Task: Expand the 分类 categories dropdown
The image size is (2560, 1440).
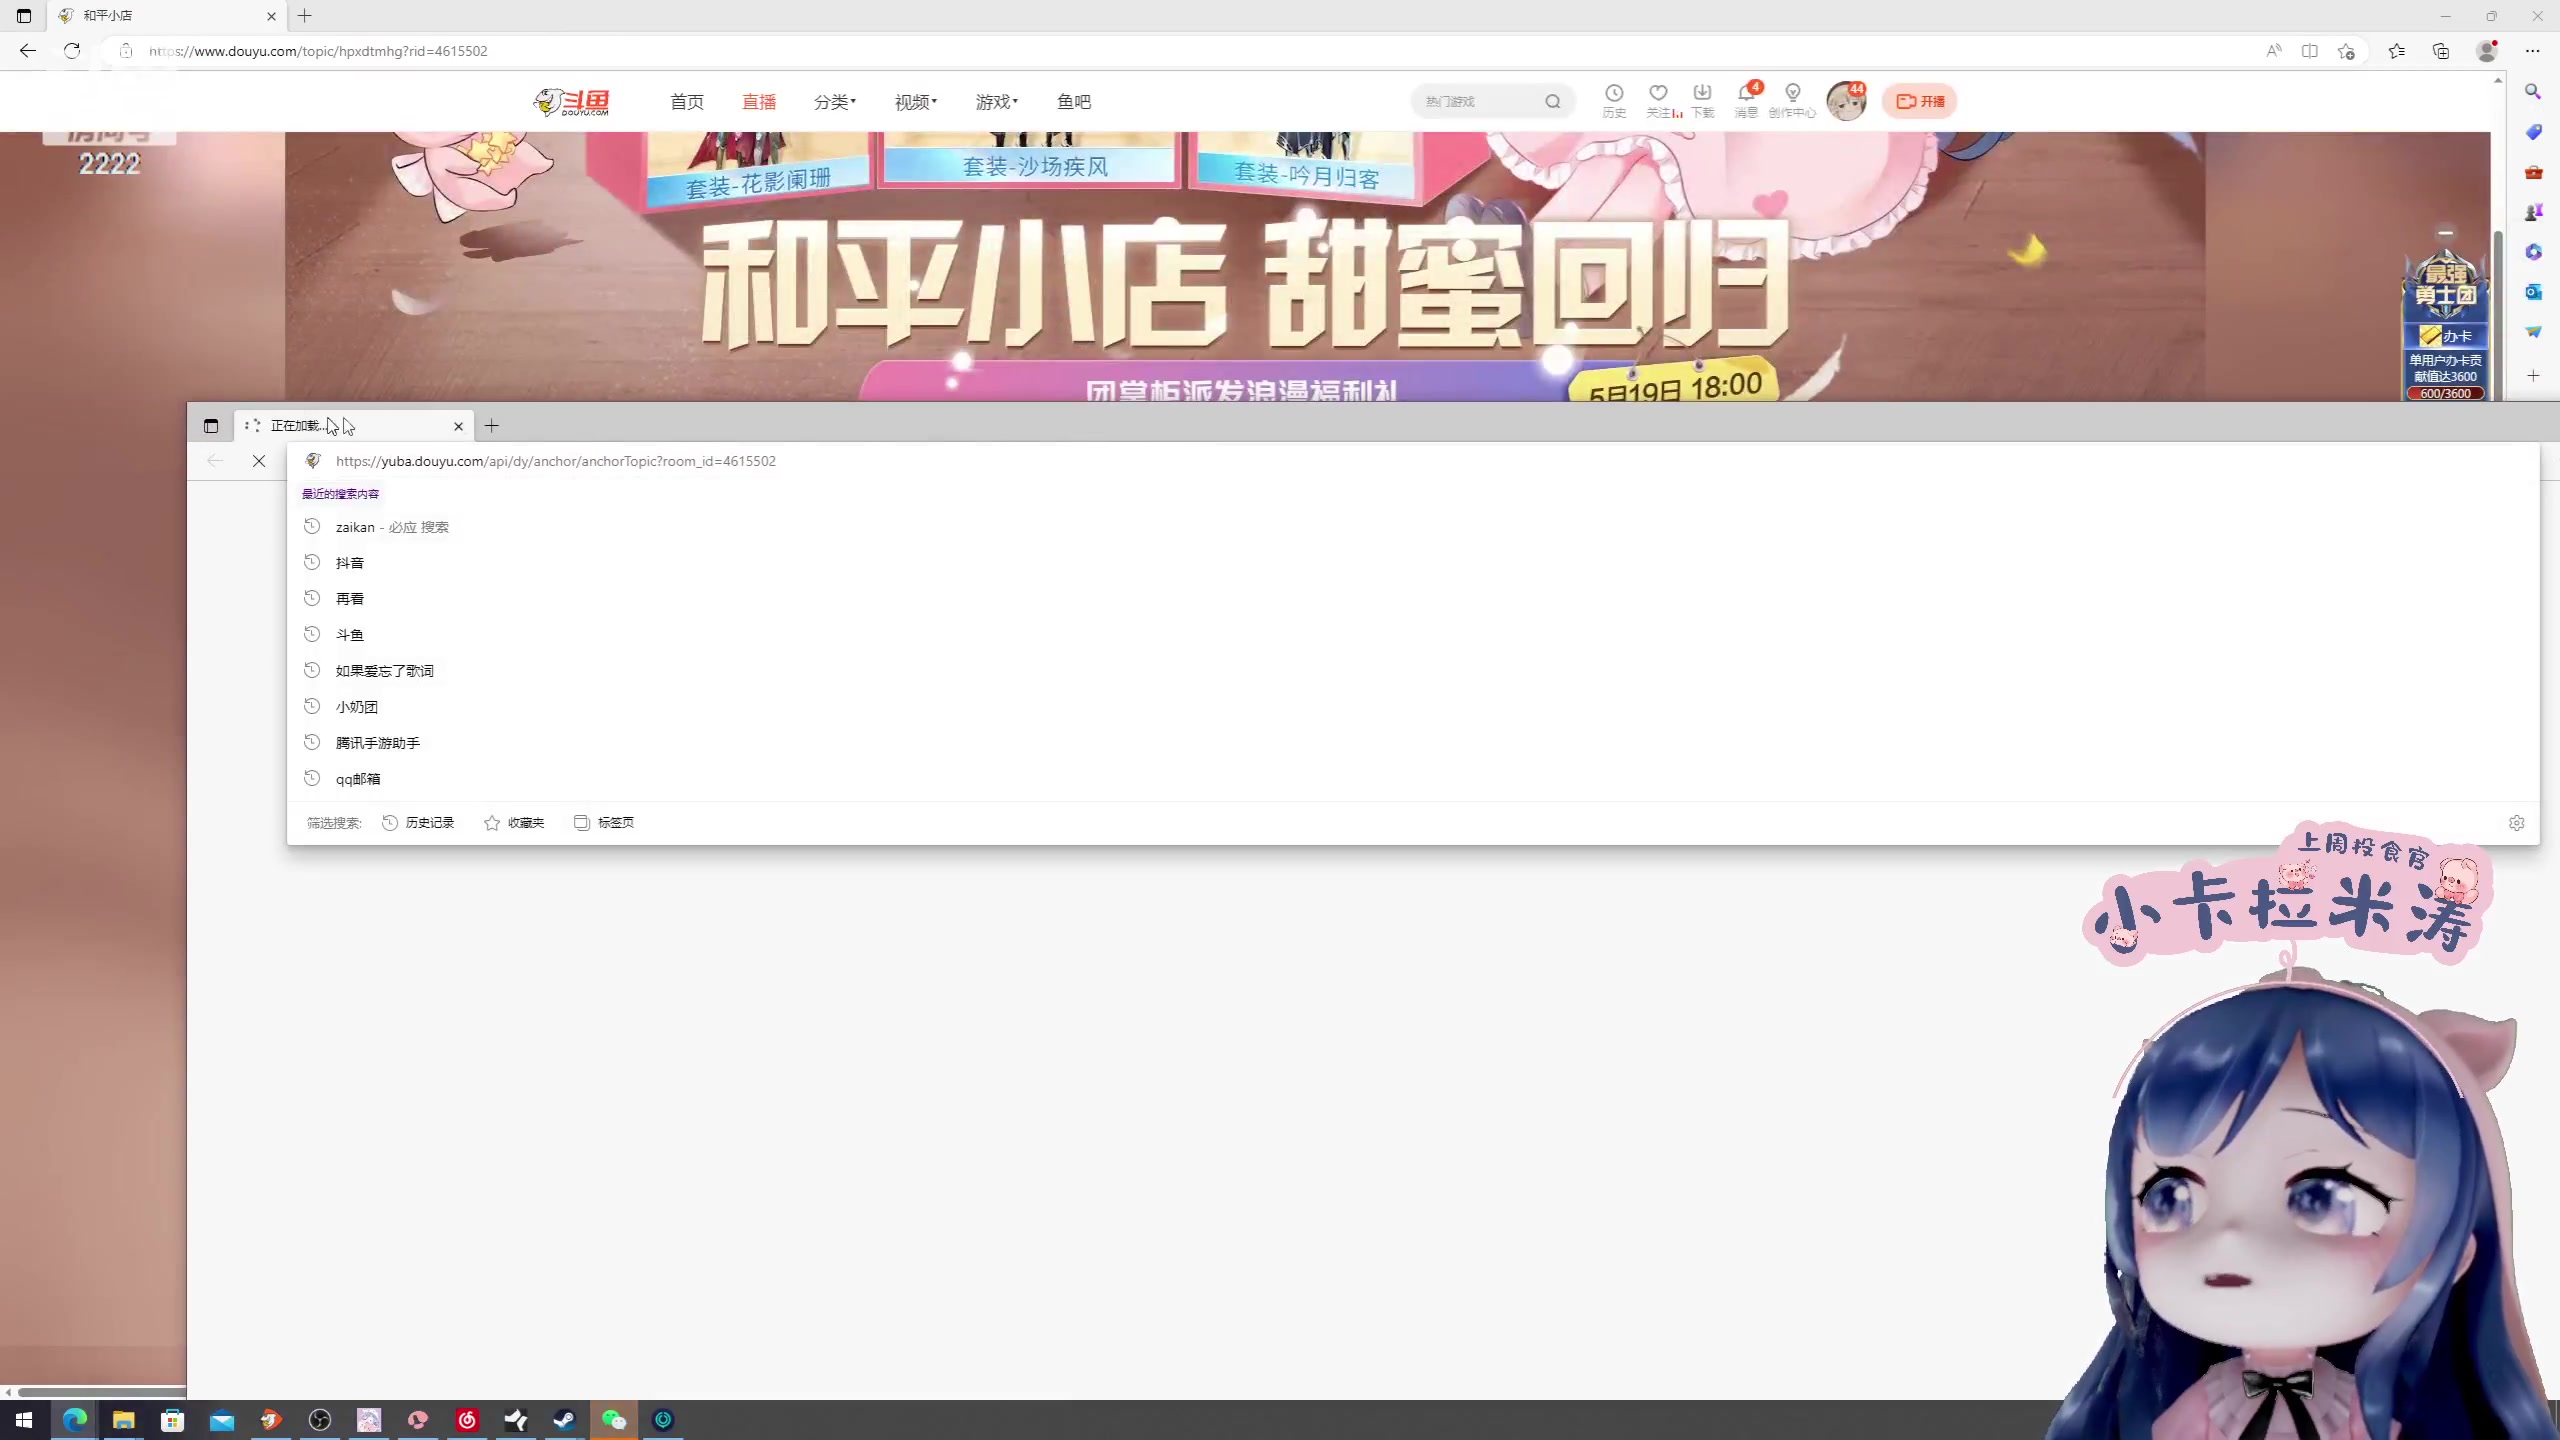Action: pyautogui.click(x=834, y=101)
